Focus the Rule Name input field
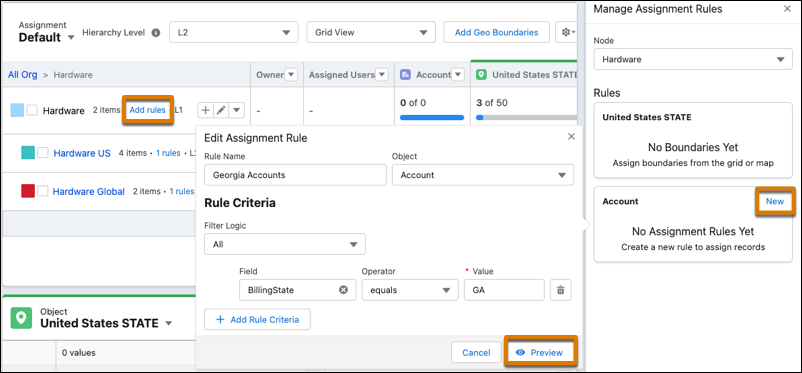Viewport: 802px width, 373px height. [295, 175]
